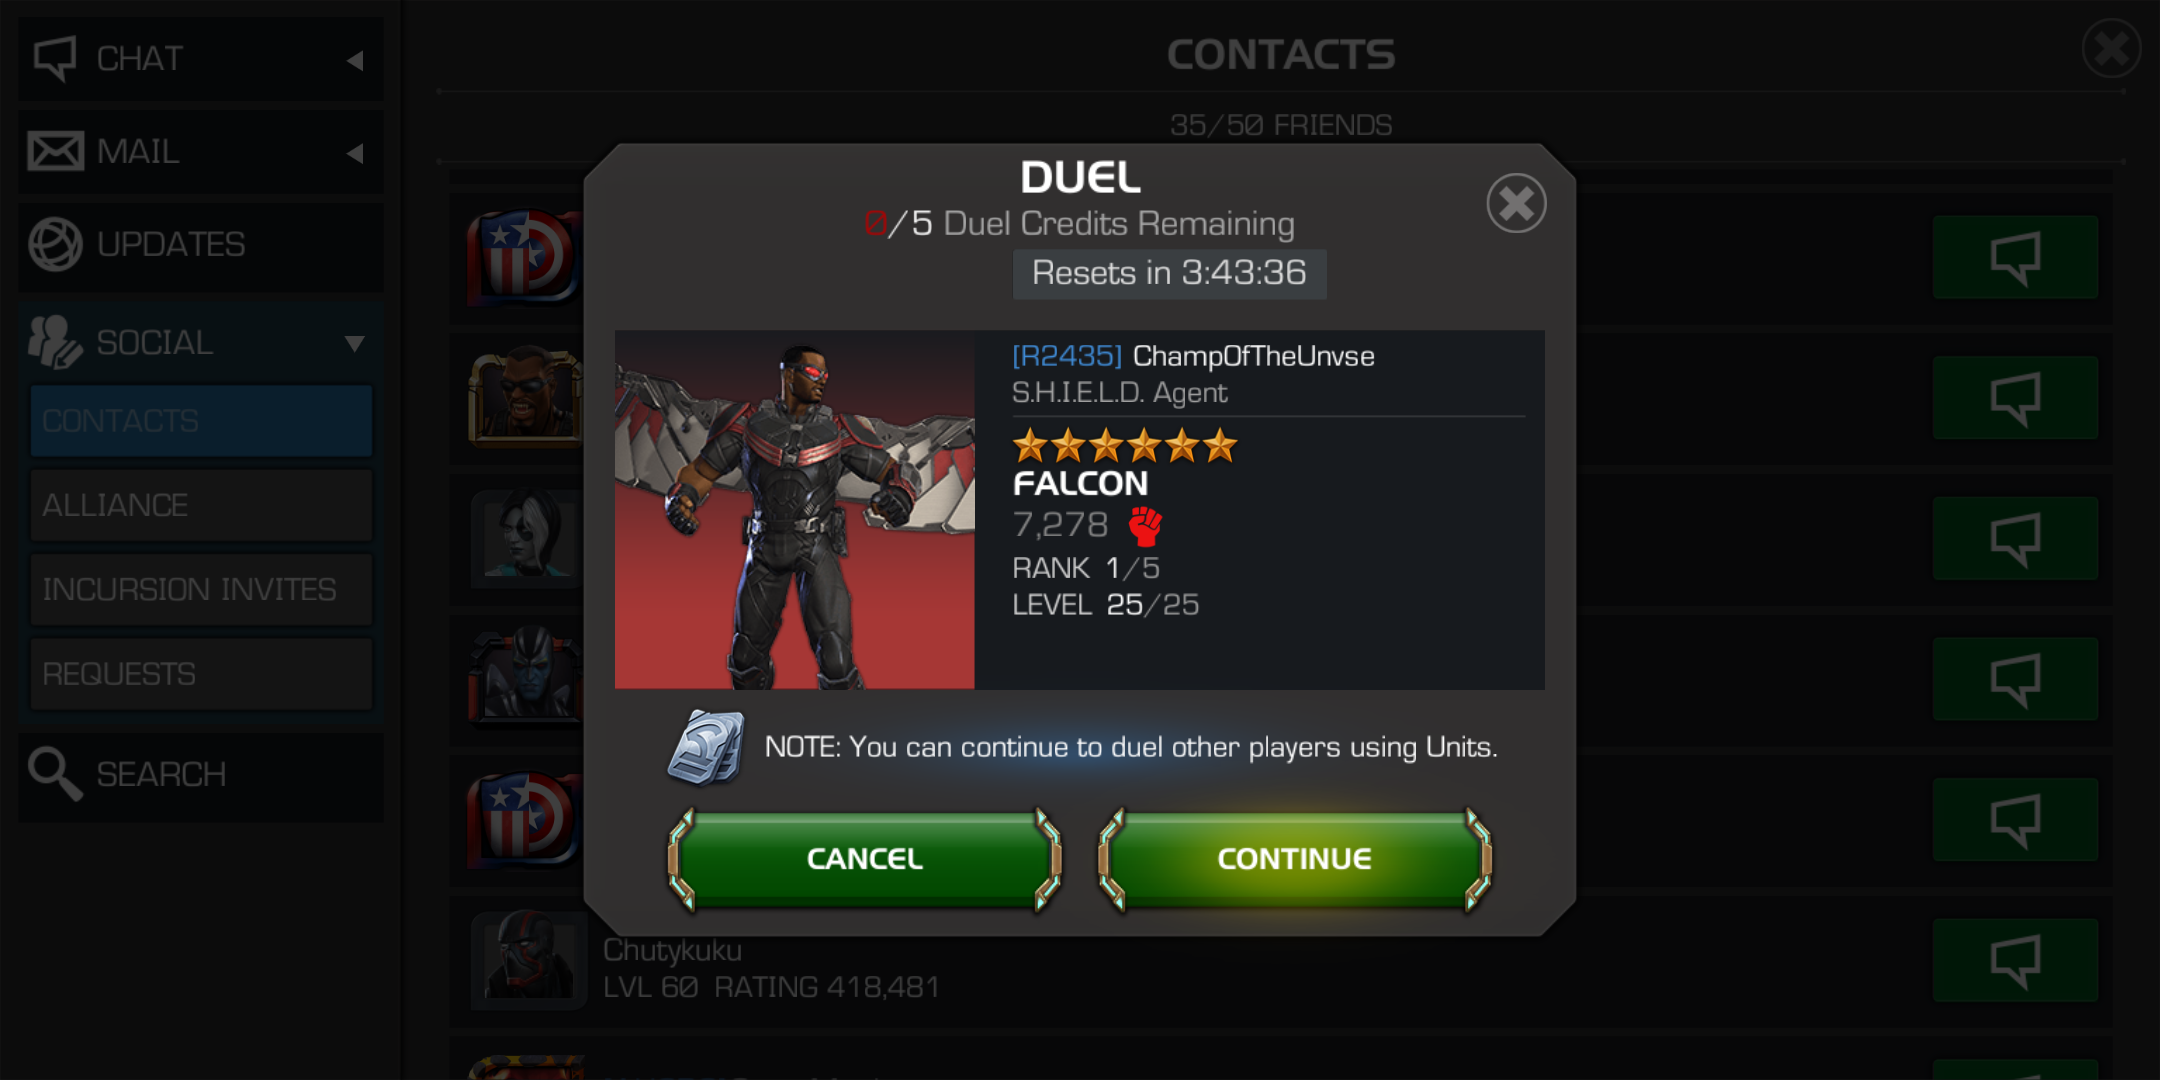The image size is (2160, 1080).
Task: Click the search magnifier icon
Action: 54,774
